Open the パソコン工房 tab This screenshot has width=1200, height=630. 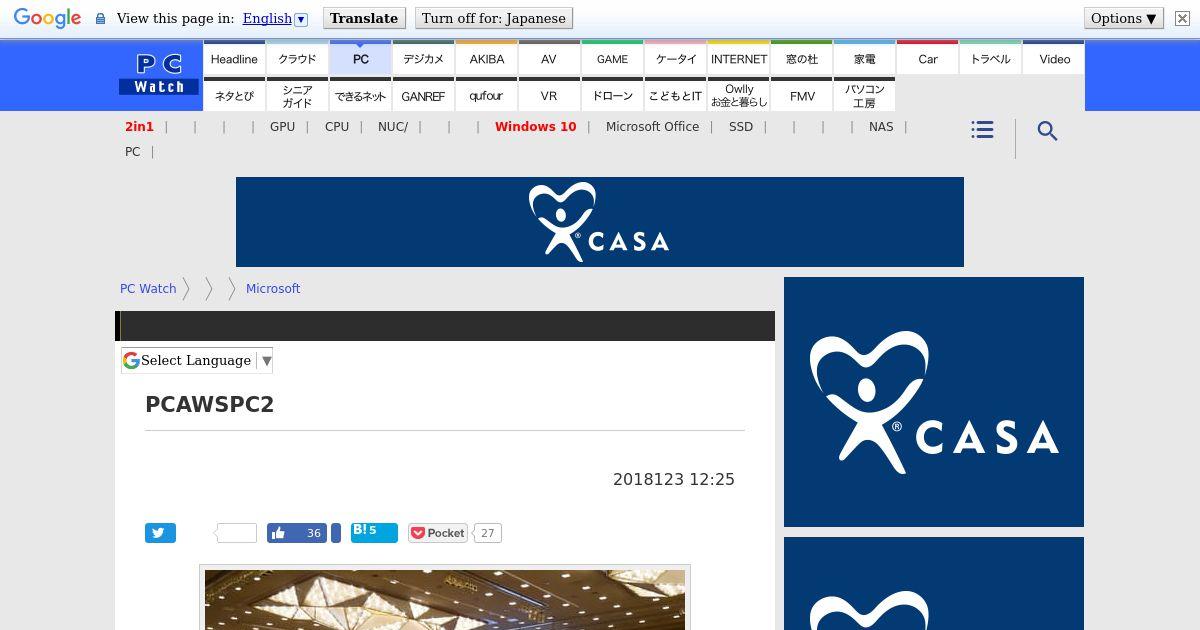point(864,96)
